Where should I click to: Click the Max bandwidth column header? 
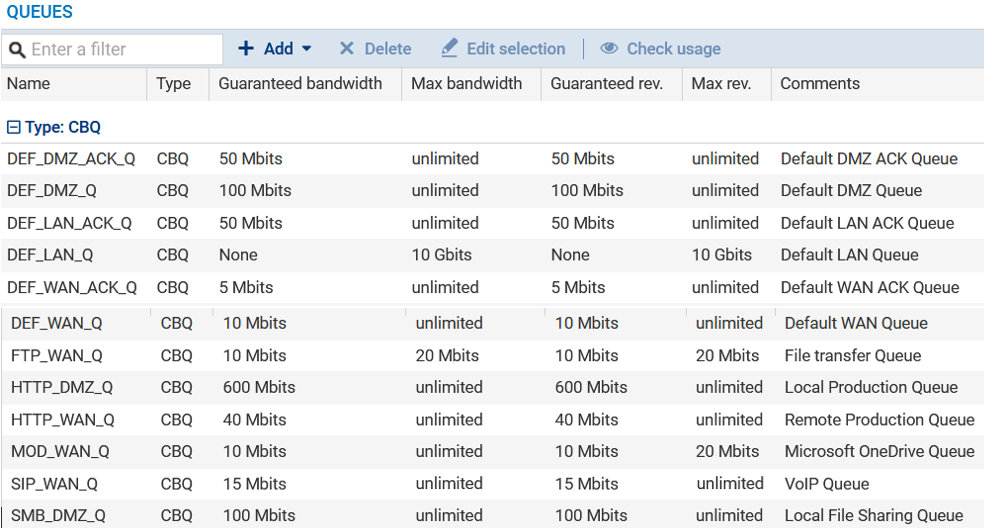(466, 84)
